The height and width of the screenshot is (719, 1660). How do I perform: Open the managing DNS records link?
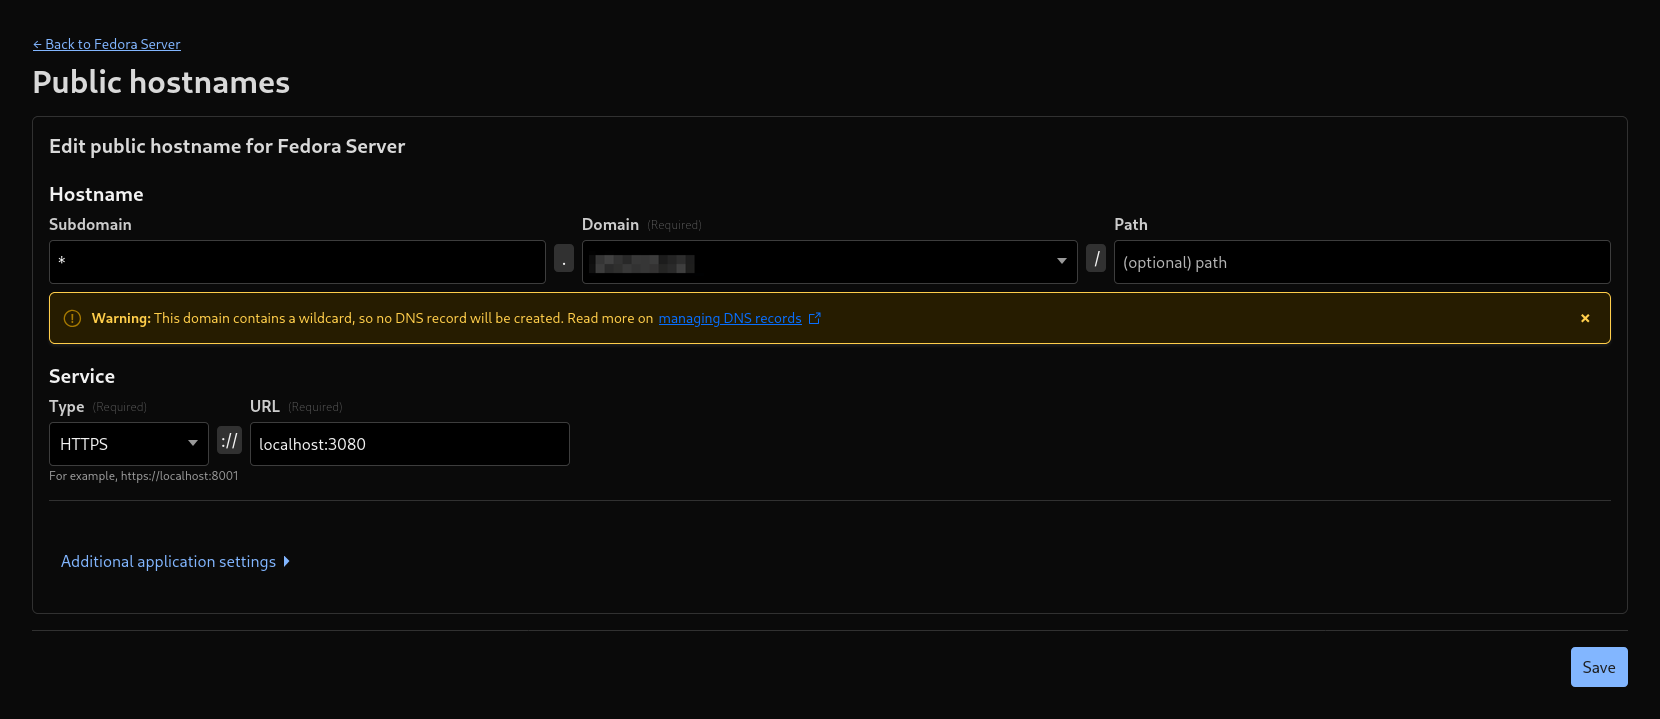point(730,318)
